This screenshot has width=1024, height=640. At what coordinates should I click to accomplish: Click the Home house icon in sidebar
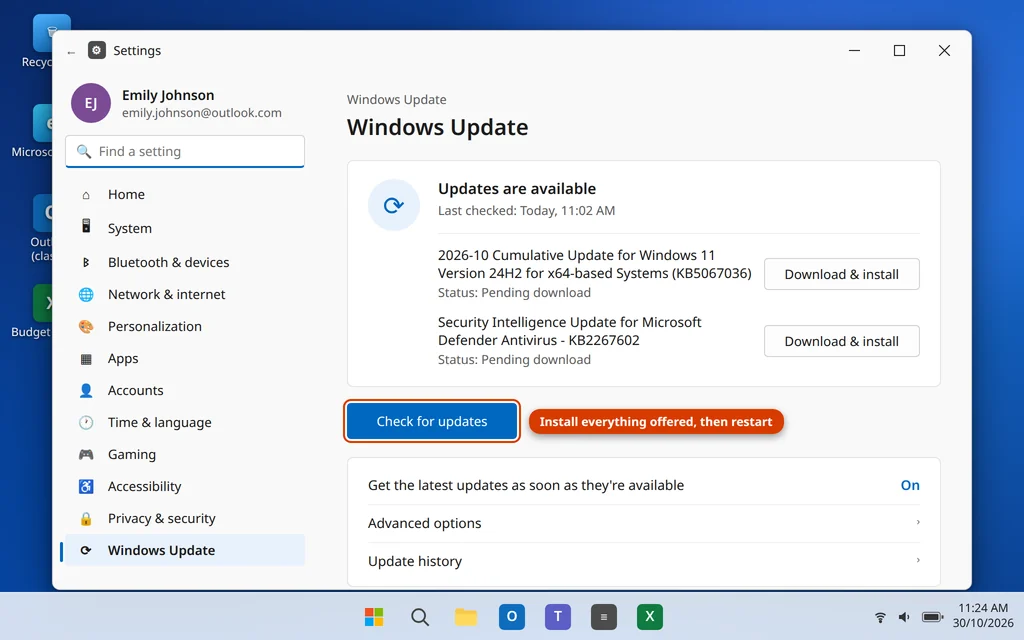coord(86,195)
